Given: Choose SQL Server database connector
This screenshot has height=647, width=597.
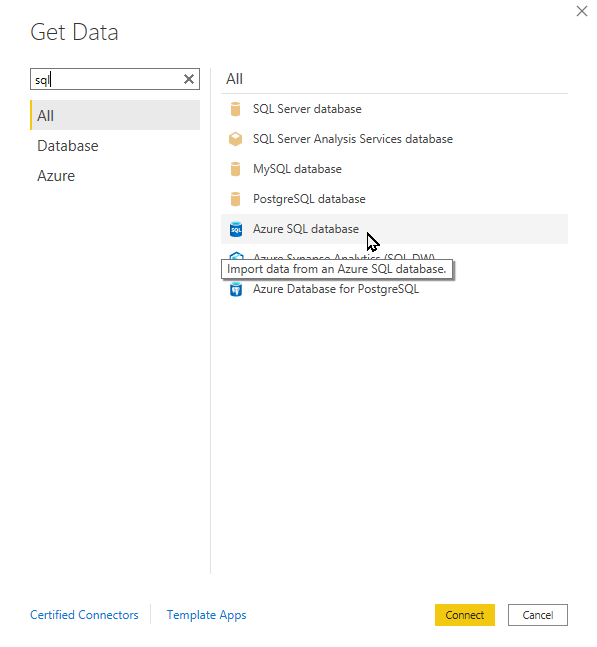Looking at the screenshot, I should [394, 109].
